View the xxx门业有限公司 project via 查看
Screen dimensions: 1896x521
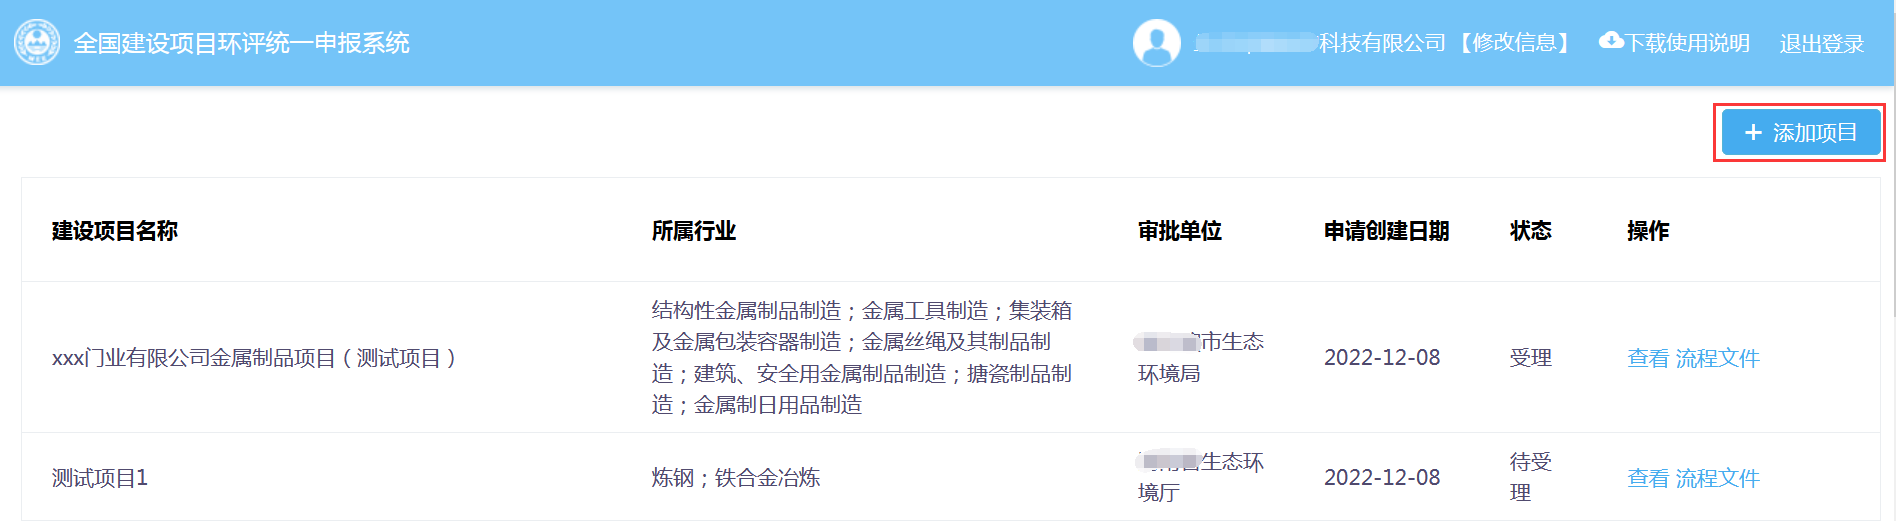tap(1648, 358)
